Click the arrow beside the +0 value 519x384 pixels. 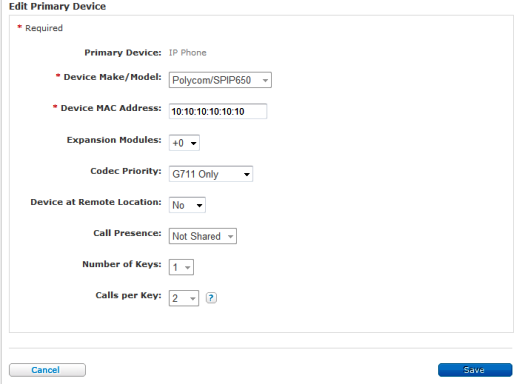click(x=193, y=143)
